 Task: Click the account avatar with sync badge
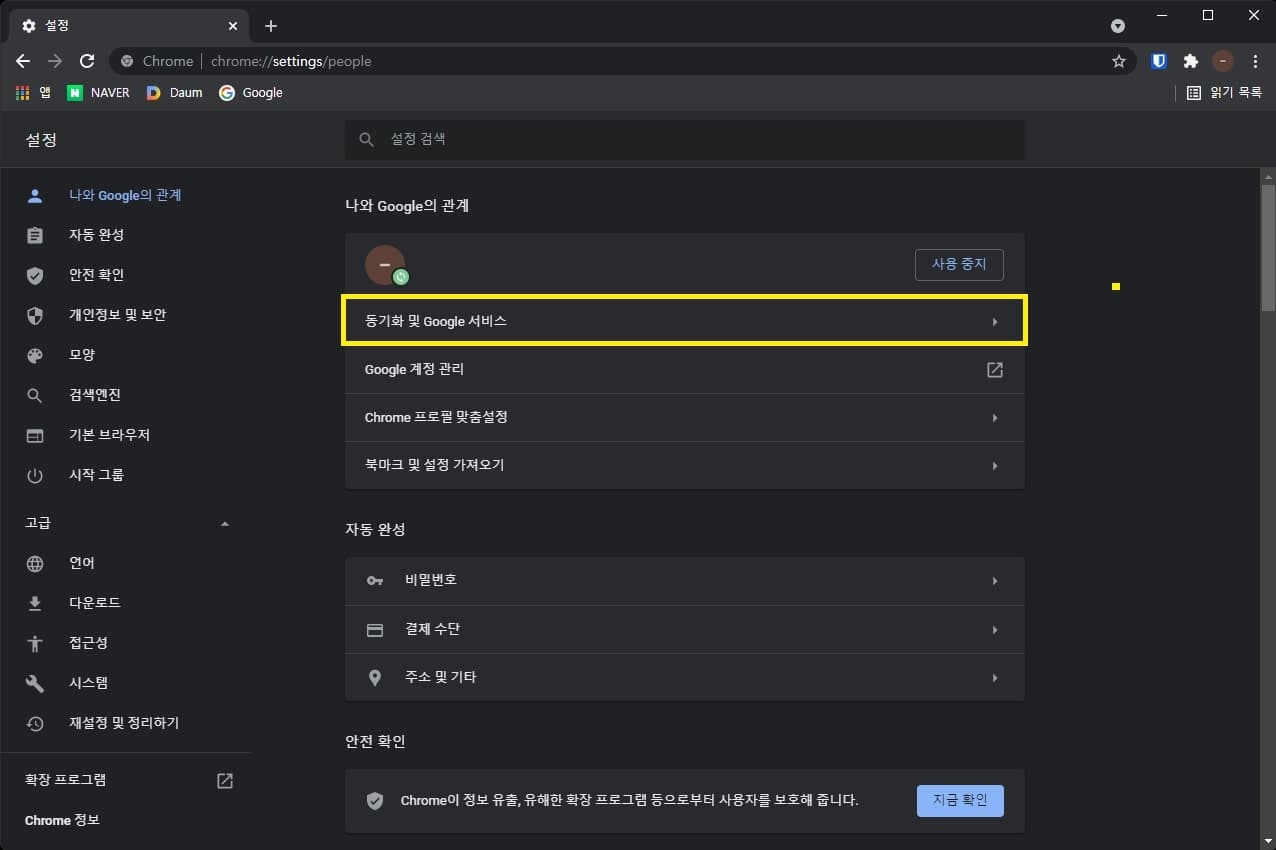tap(386, 265)
